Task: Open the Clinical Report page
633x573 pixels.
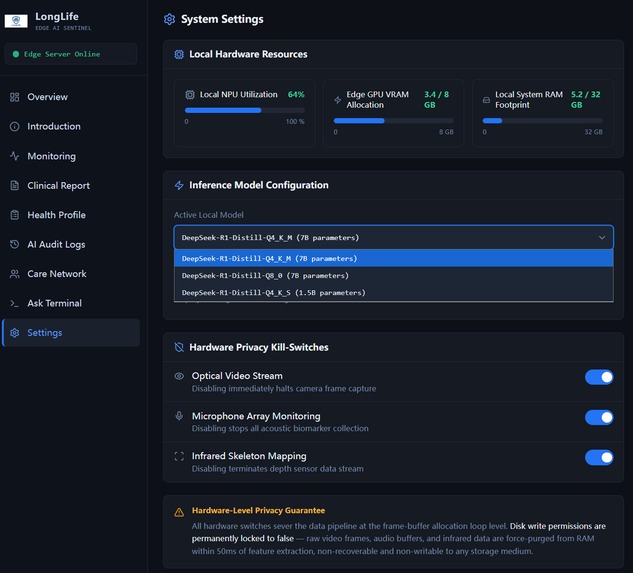Action: [x=71, y=185]
